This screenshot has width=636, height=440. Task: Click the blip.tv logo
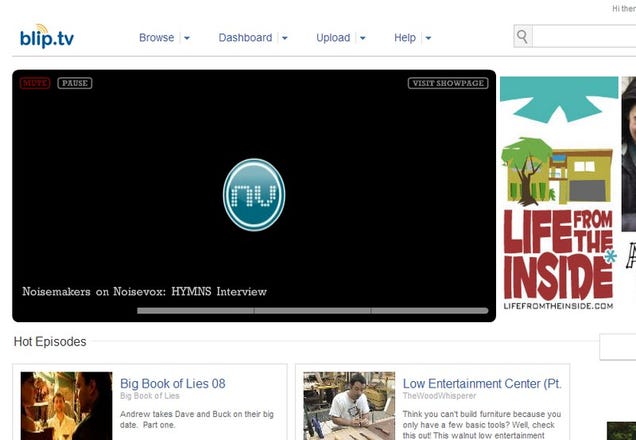pyautogui.click(x=47, y=36)
